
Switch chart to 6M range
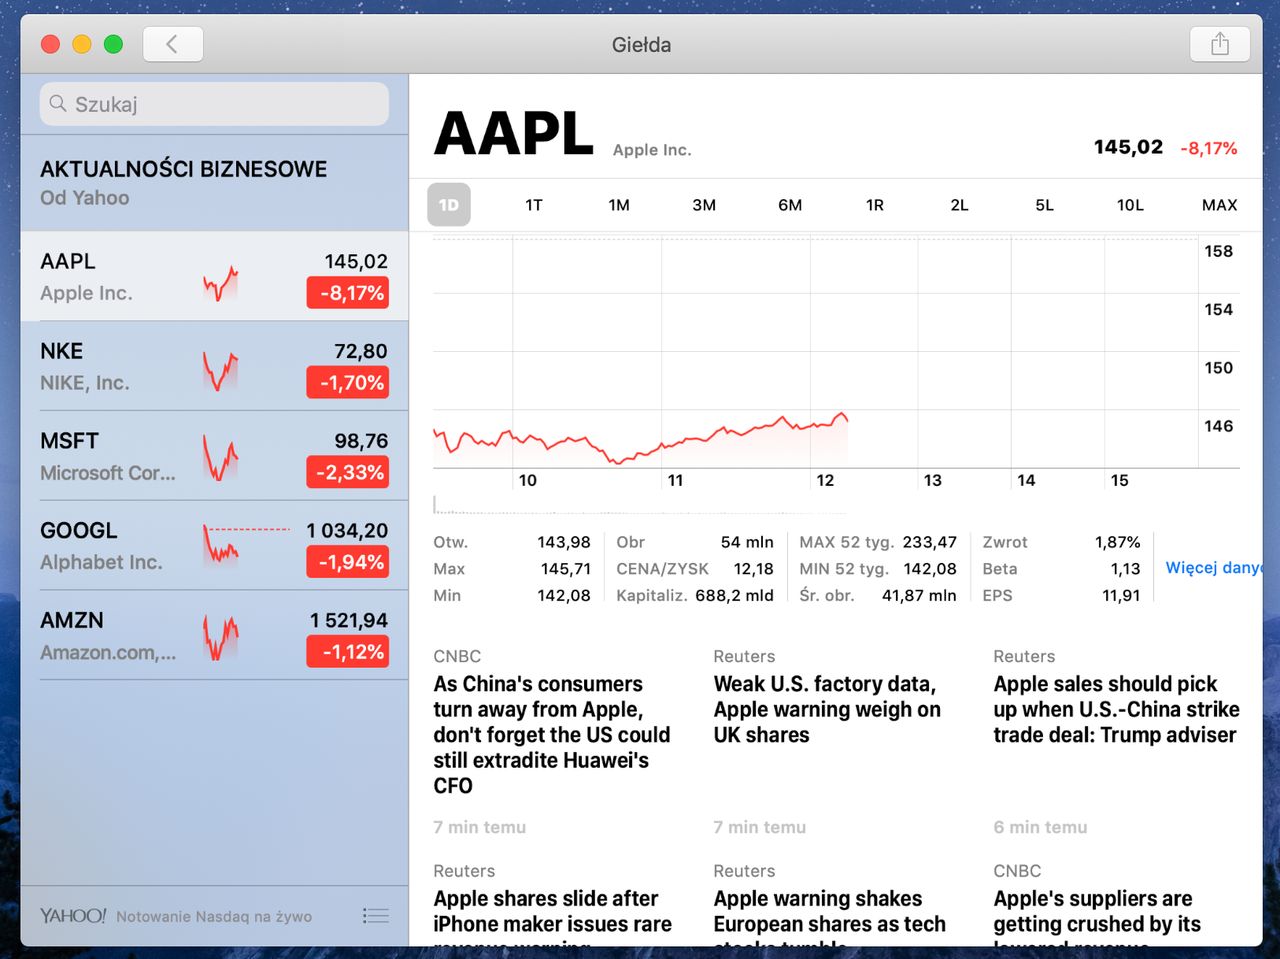pos(790,205)
